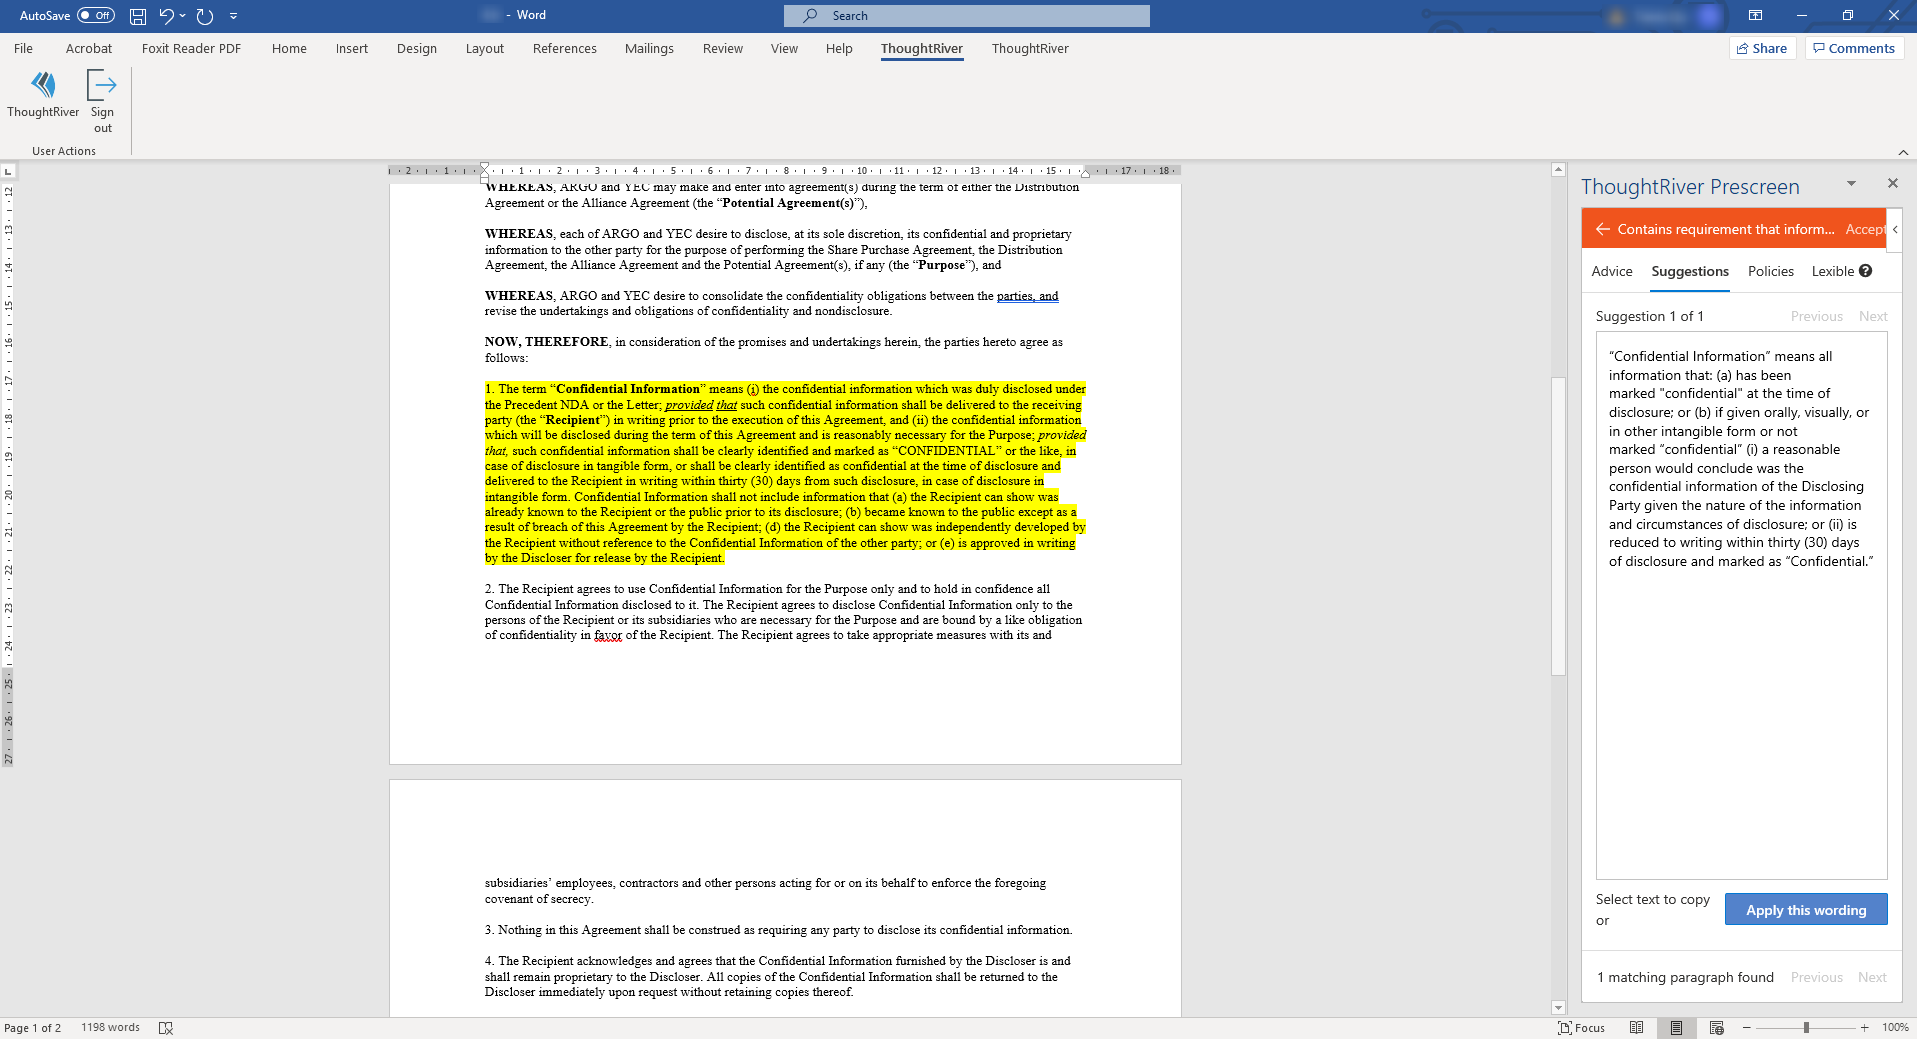The height and width of the screenshot is (1039, 1917).
Task: Enable Focus mode
Action: (1581, 1028)
